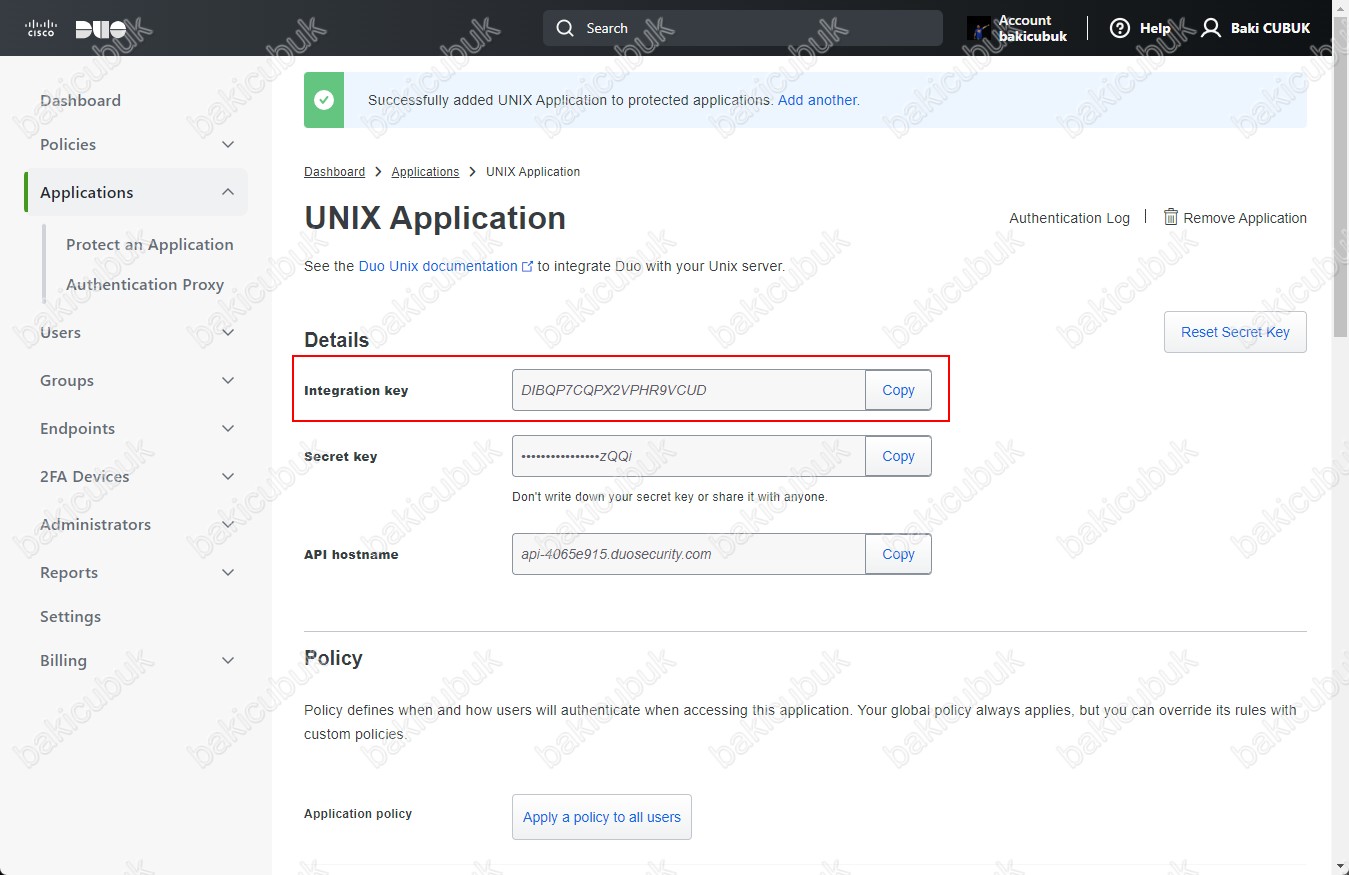Screen dimensions: 1349x875
Task: Expand the Users sidebar chevron
Action: 228,333
